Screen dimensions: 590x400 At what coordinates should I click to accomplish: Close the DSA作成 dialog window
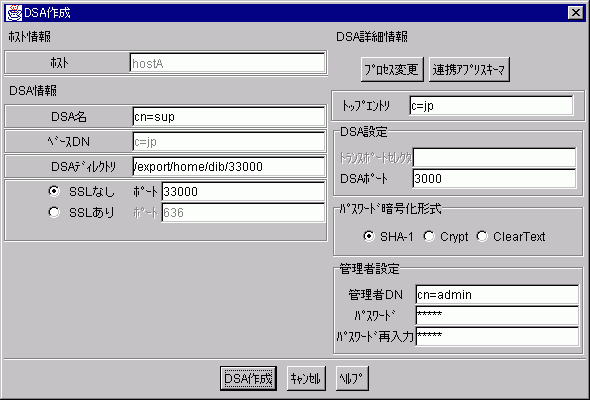pyautogui.click(x=575, y=13)
